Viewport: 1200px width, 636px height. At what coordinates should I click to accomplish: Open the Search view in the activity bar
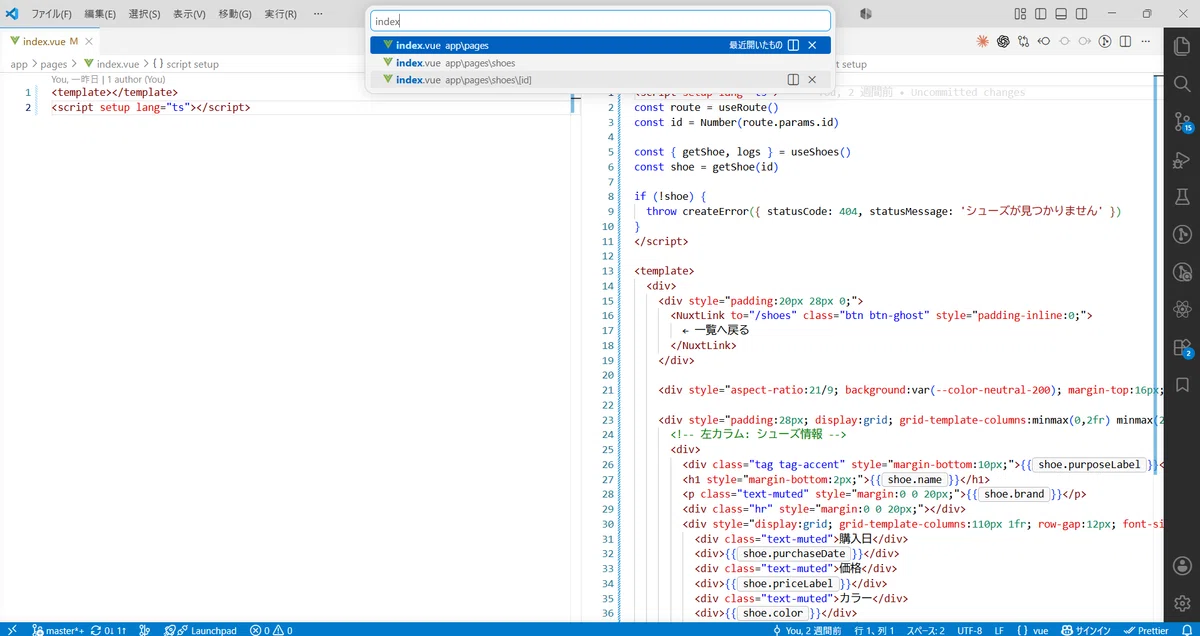pyautogui.click(x=1182, y=83)
